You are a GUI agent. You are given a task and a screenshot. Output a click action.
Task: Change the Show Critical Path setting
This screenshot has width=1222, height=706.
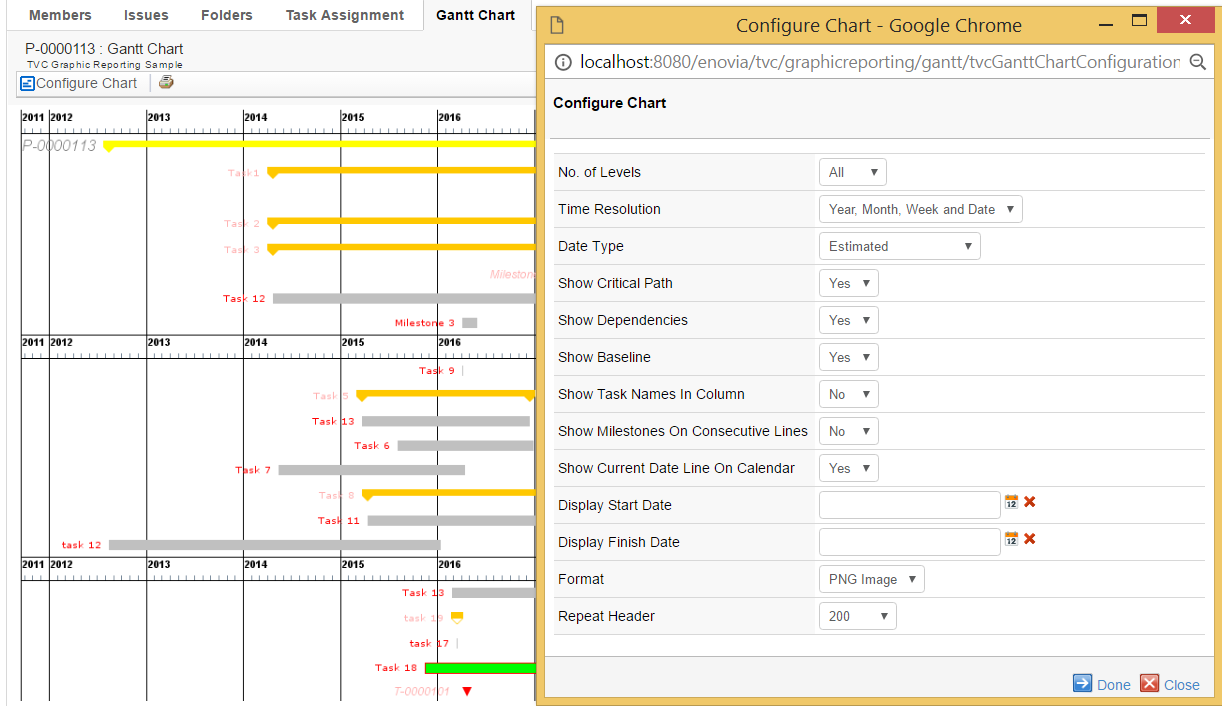pyautogui.click(x=848, y=283)
